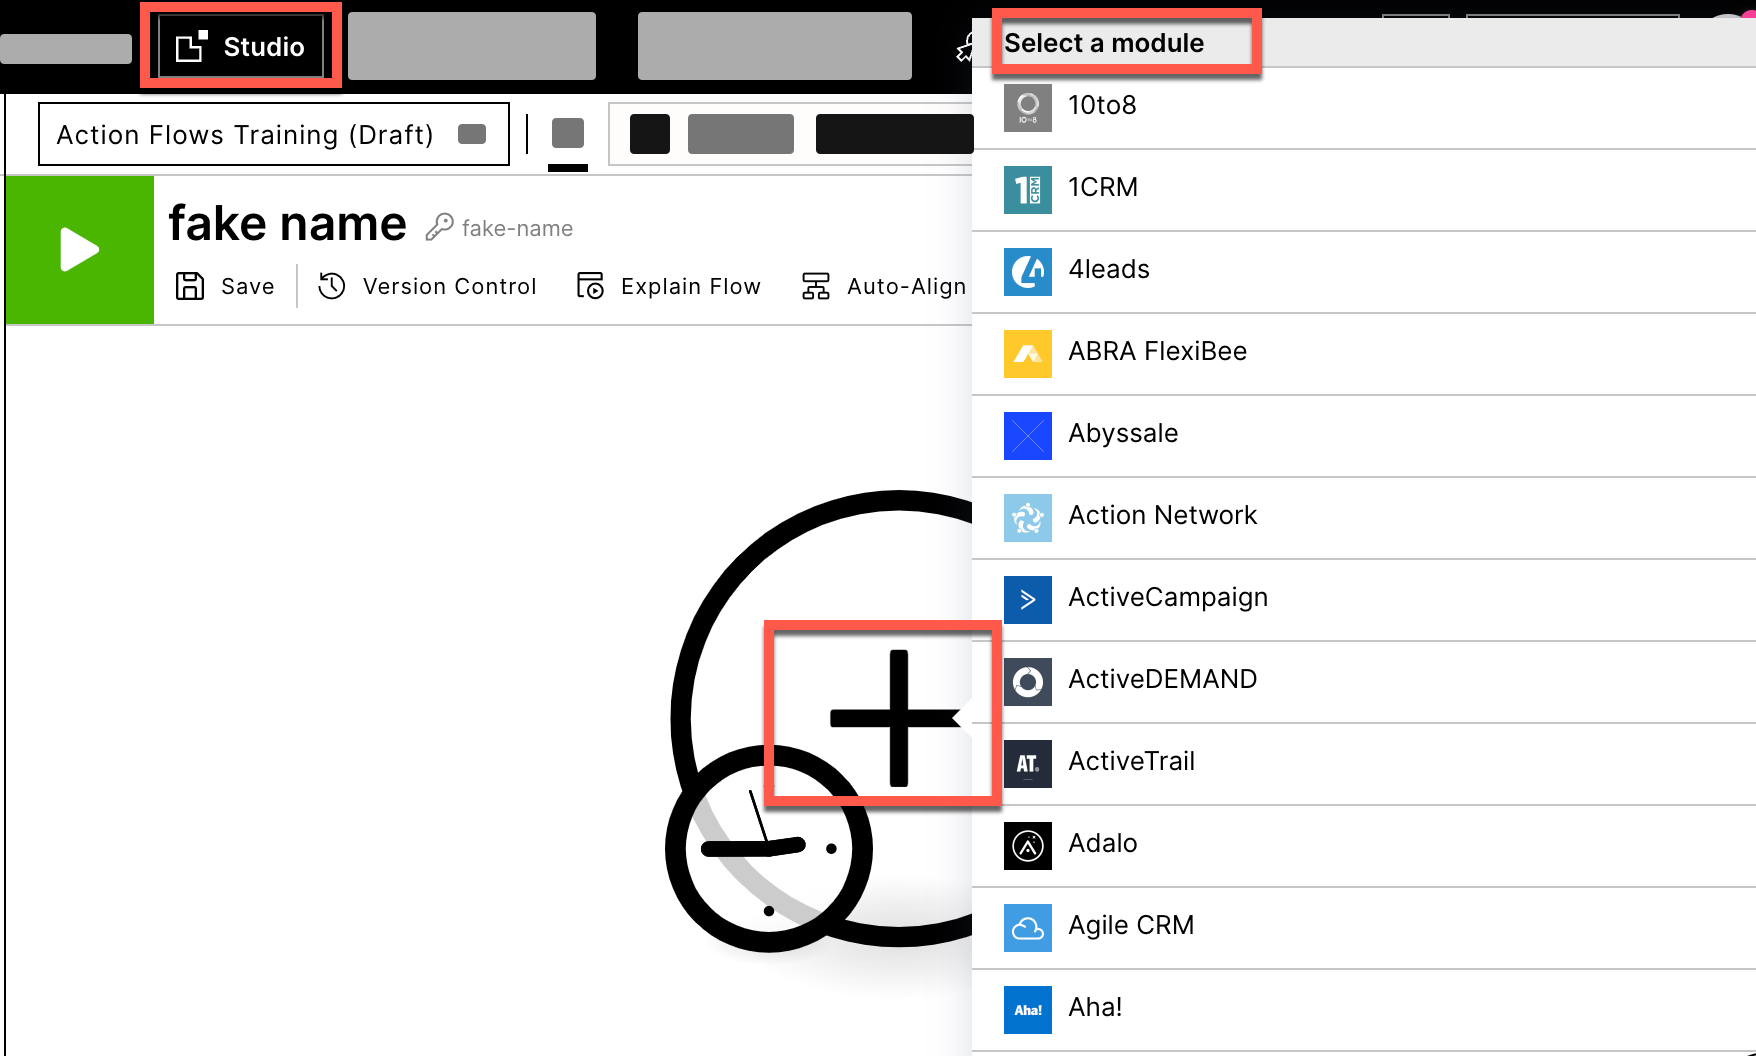Click the Save button
Viewport: 1756px width, 1056px height.
tap(225, 286)
